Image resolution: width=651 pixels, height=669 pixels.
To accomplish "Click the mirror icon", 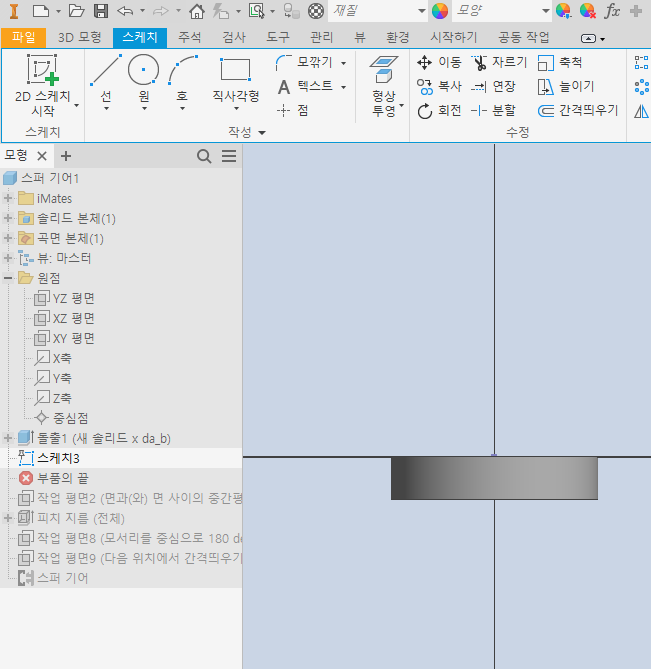I will pyautogui.click(x=642, y=111).
